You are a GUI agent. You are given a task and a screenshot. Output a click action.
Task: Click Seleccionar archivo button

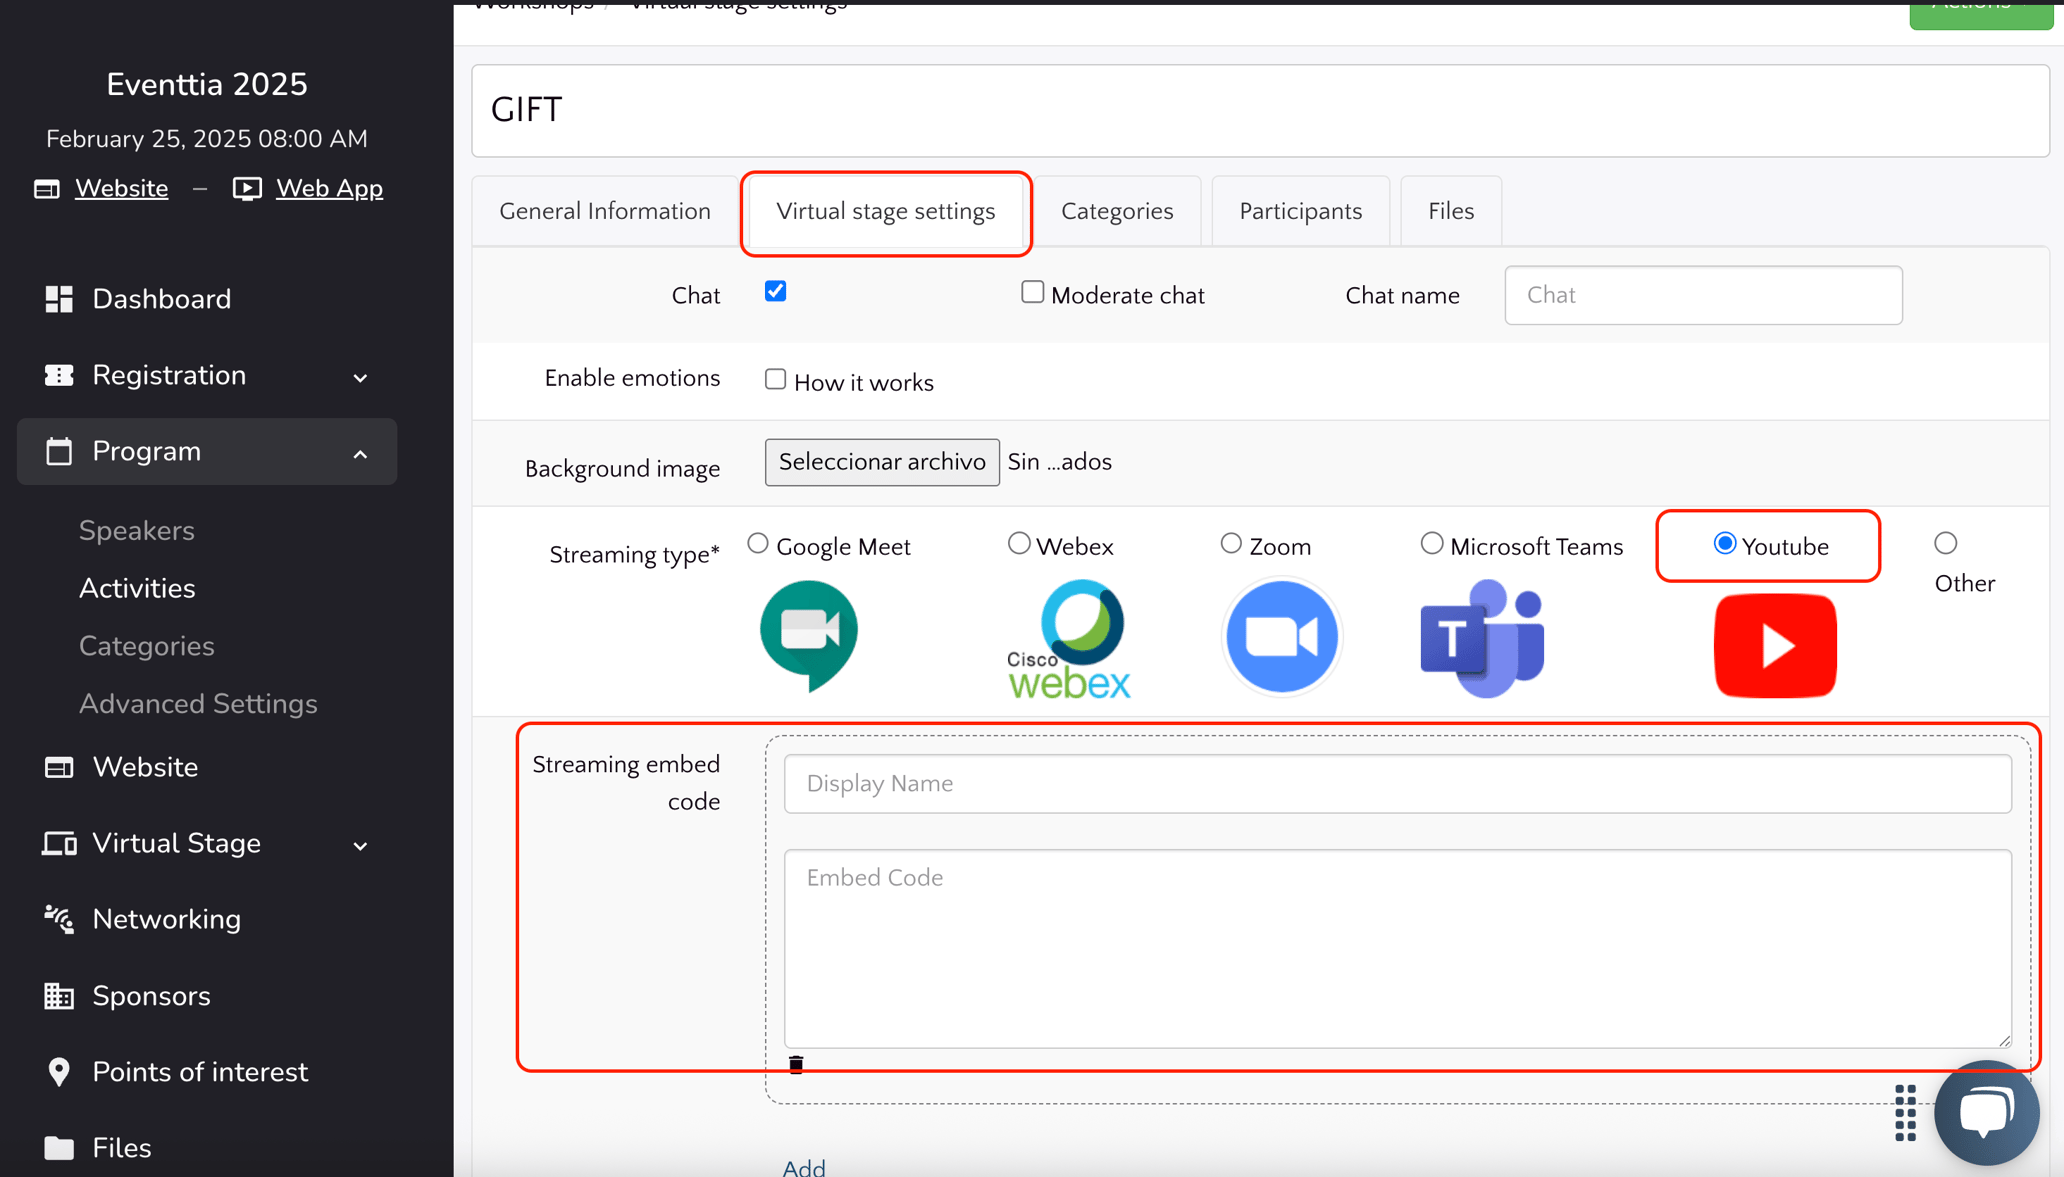click(x=882, y=462)
